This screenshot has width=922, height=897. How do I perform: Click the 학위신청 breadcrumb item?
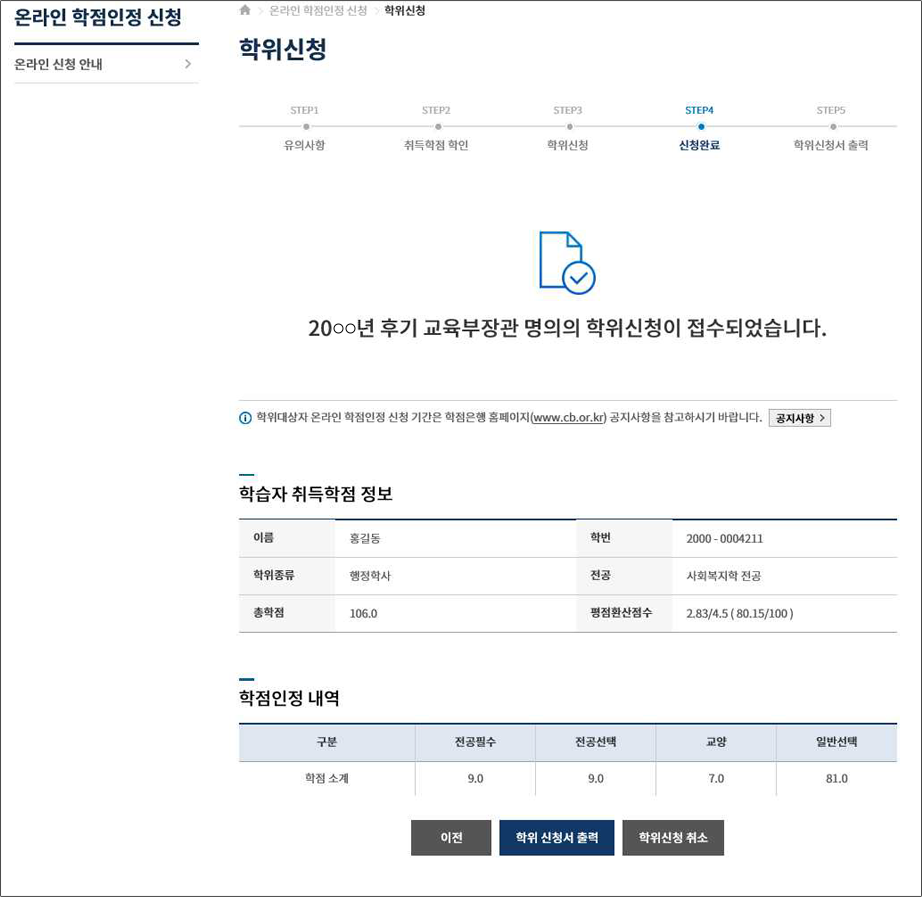tap(405, 11)
